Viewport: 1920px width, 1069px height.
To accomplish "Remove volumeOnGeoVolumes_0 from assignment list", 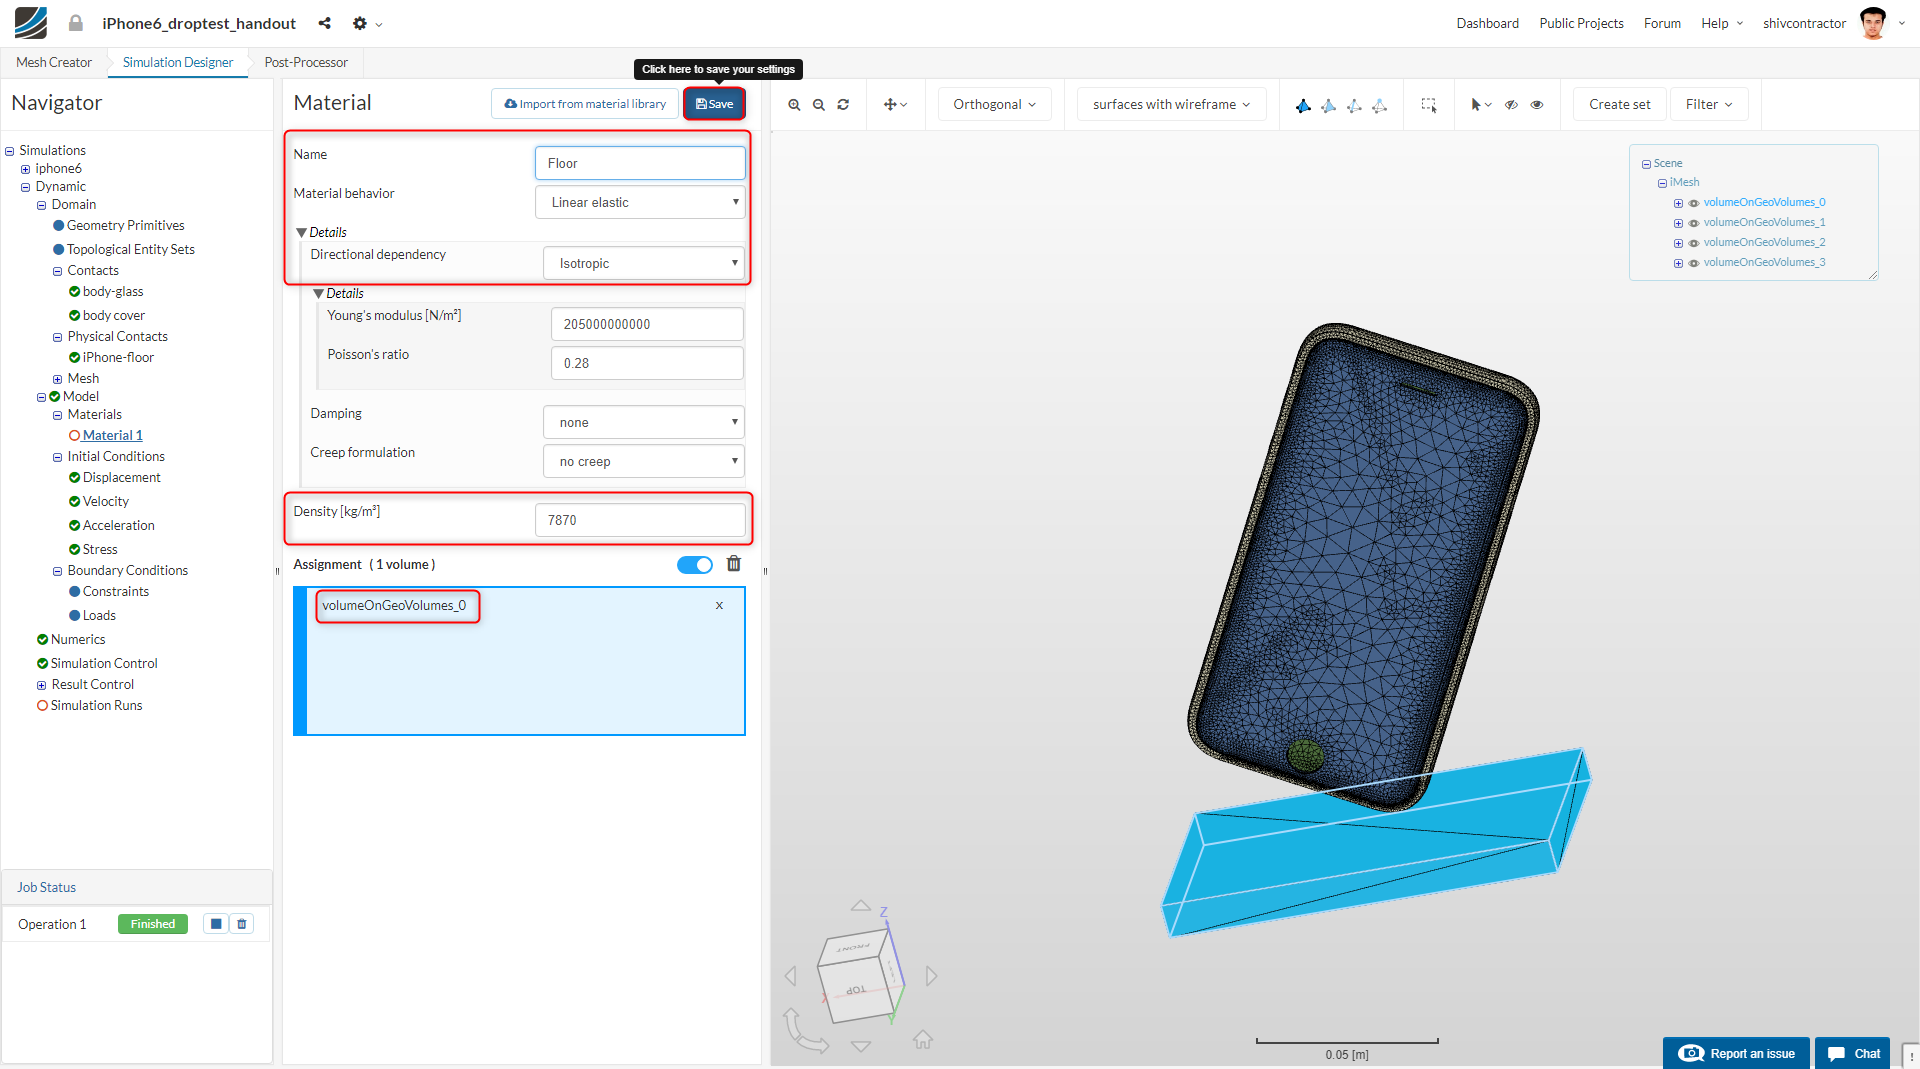I will 719,605.
